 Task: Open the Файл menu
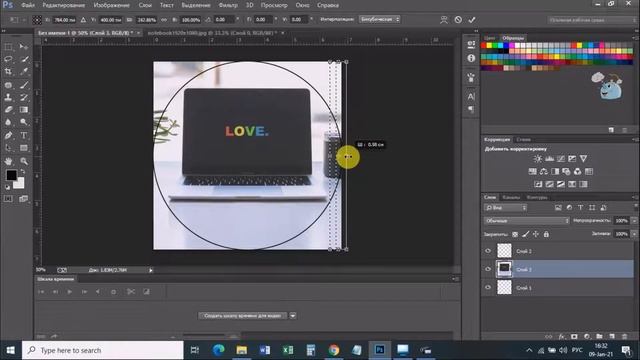[28, 5]
